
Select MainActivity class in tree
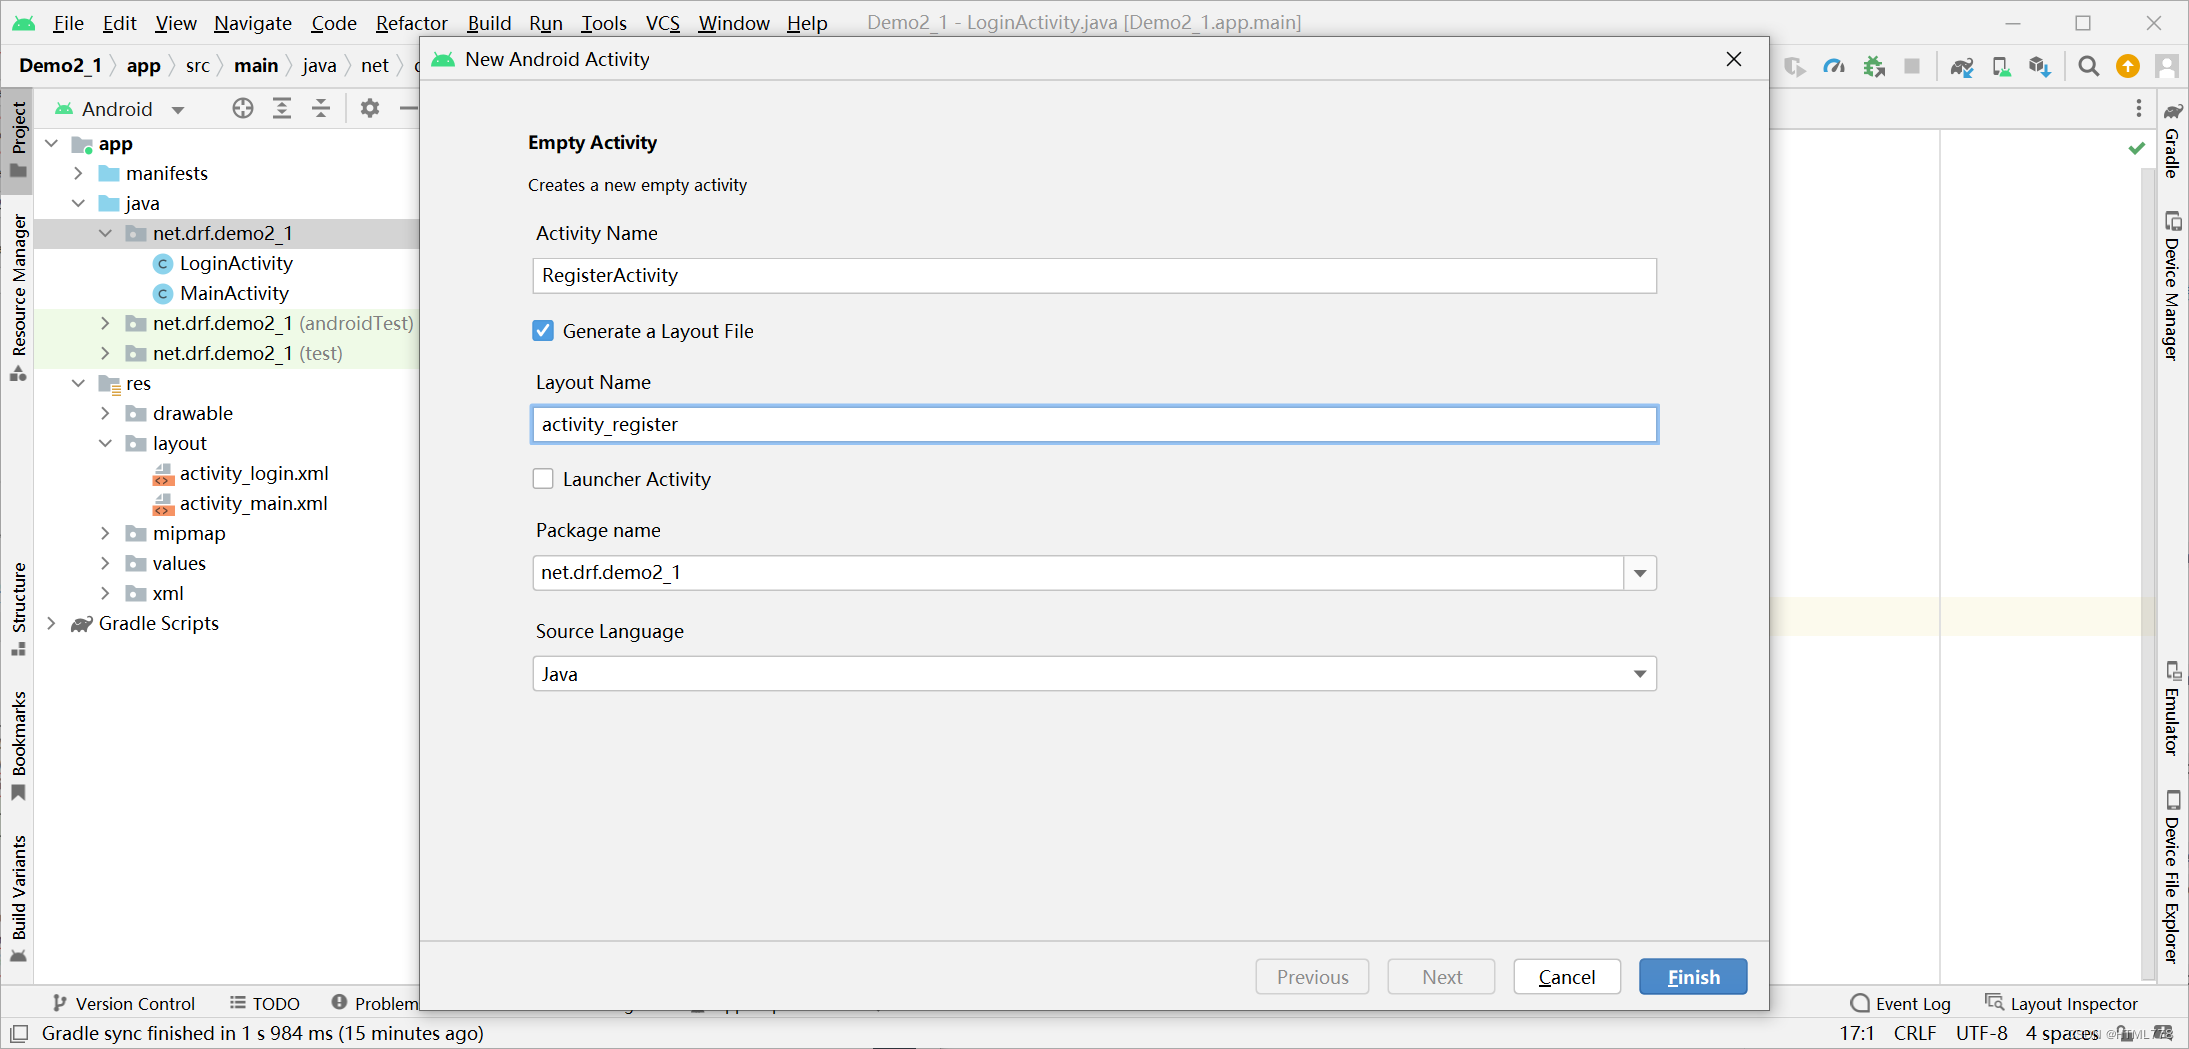point(234,294)
